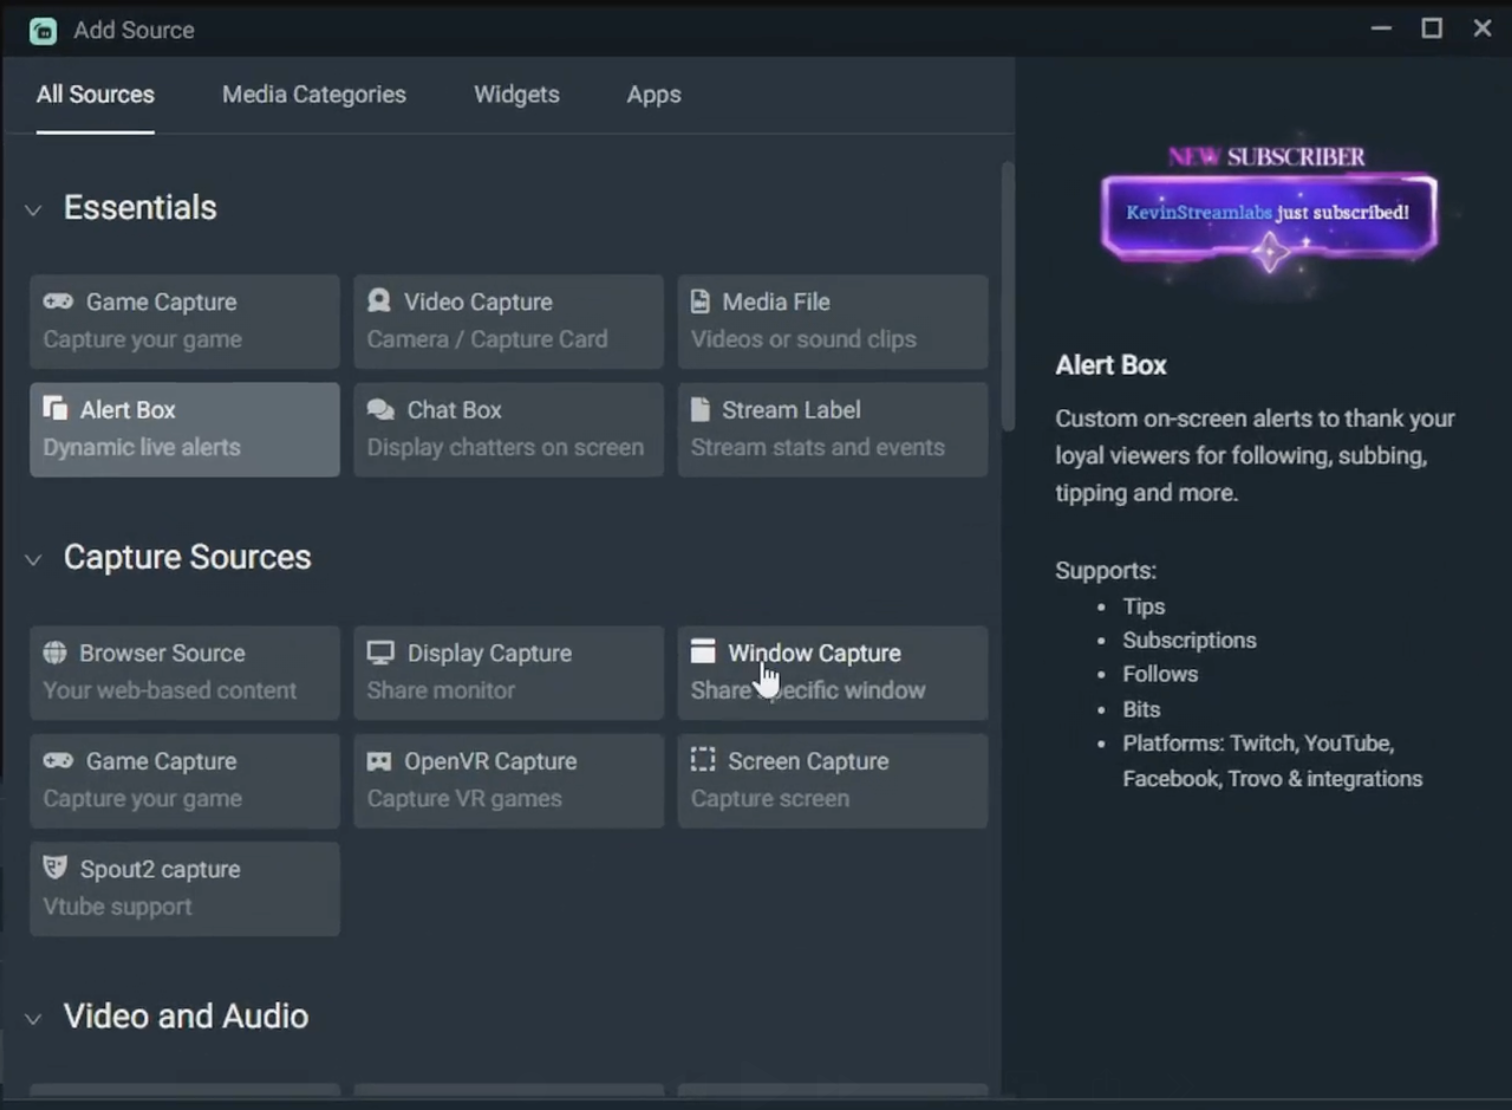Click the Supports: label text
This screenshot has width=1512, height=1110.
click(1105, 571)
